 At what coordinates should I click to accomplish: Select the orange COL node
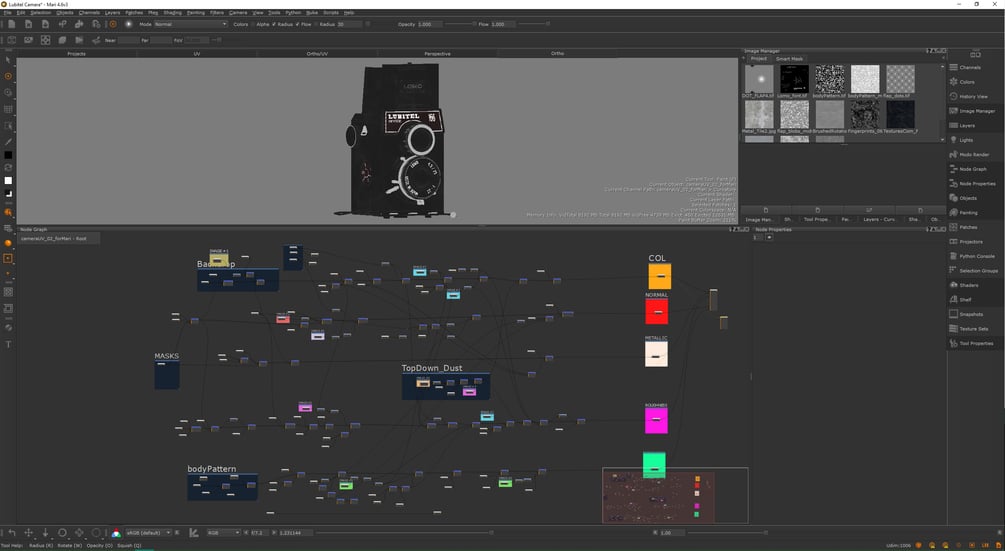tap(660, 276)
